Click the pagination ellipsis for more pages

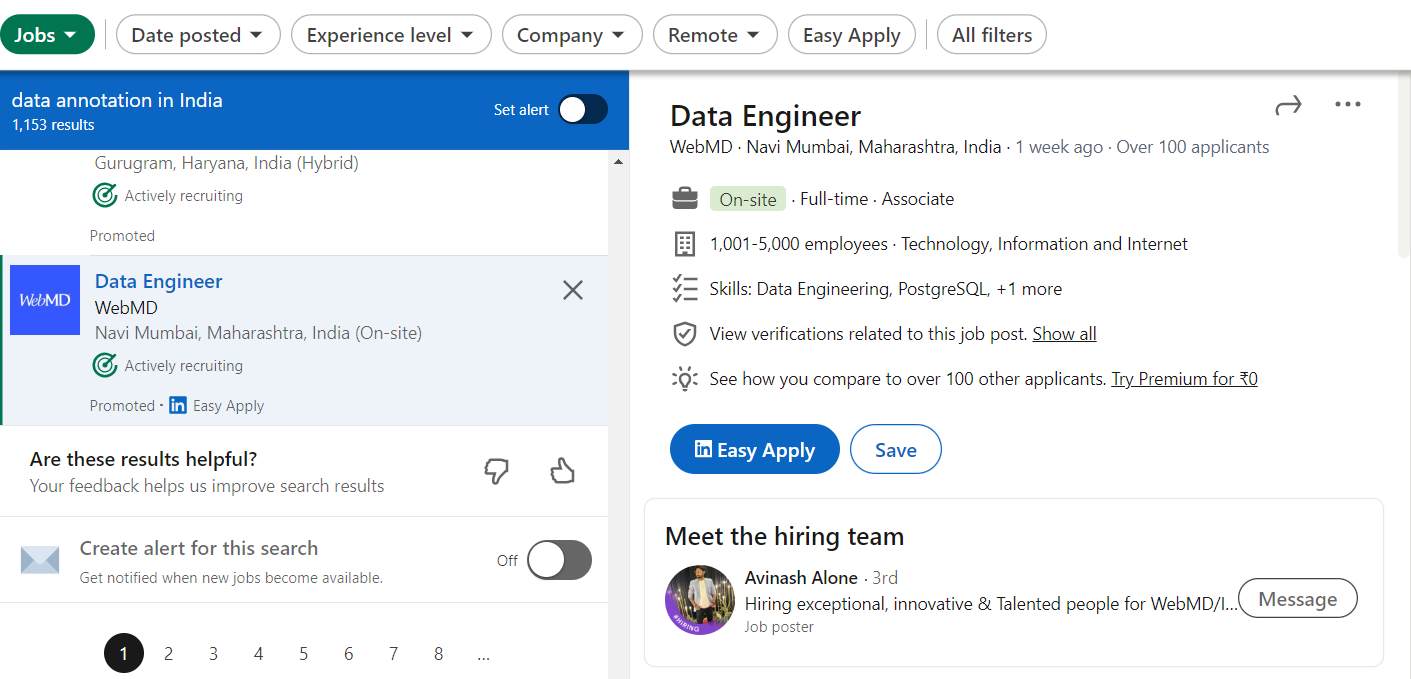click(x=484, y=656)
